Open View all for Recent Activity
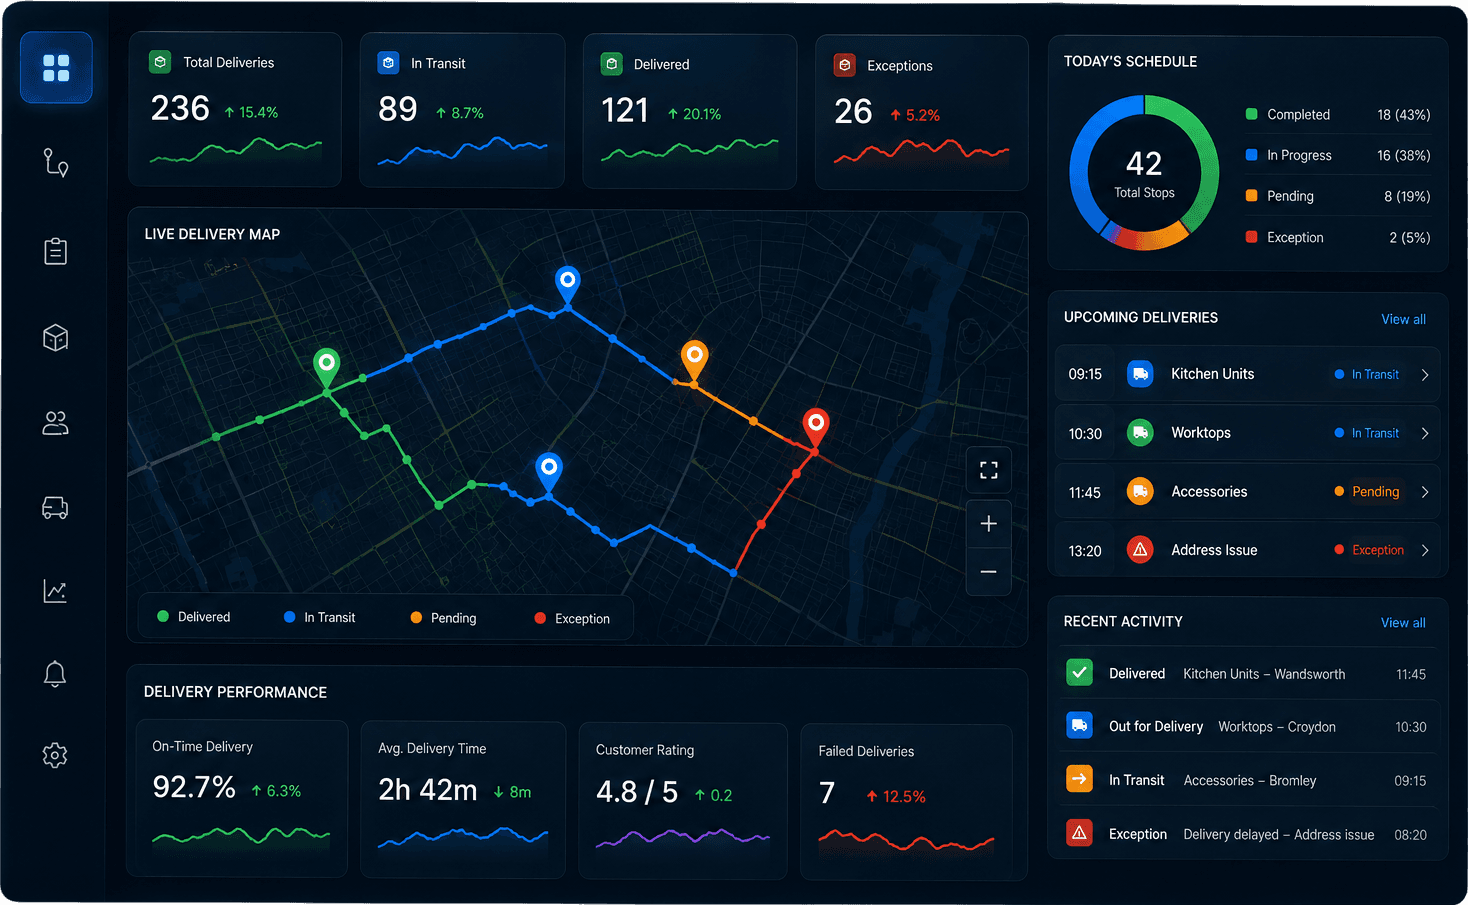This screenshot has width=1468, height=905. (x=1403, y=622)
